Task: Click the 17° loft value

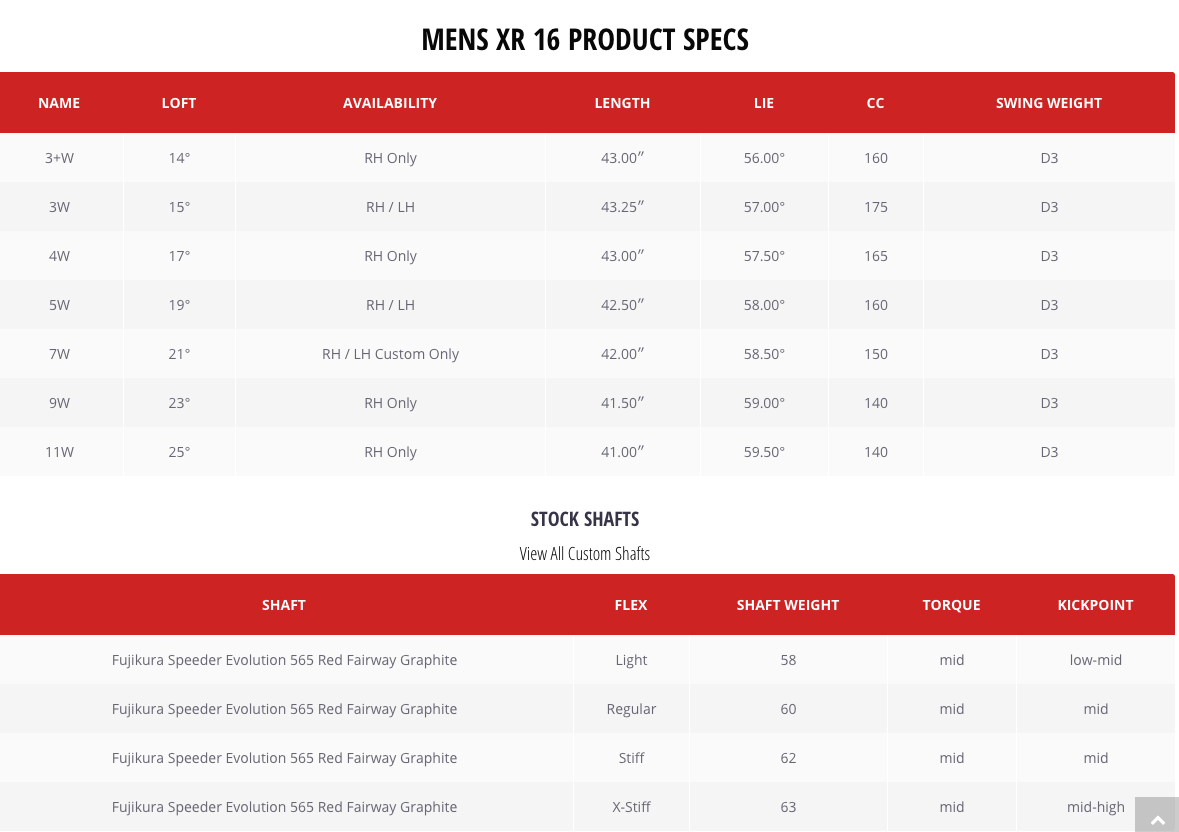Action: pos(179,256)
